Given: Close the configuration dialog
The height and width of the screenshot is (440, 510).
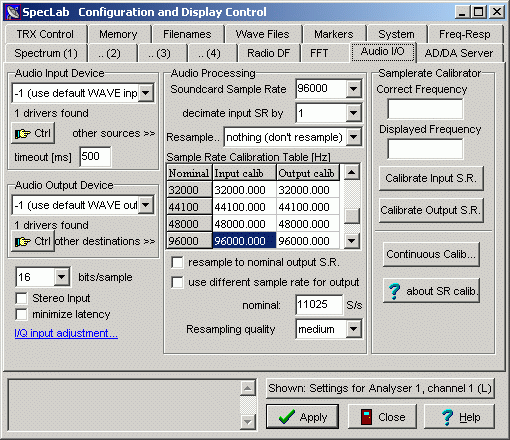Looking at the screenshot, I should (x=382, y=417).
